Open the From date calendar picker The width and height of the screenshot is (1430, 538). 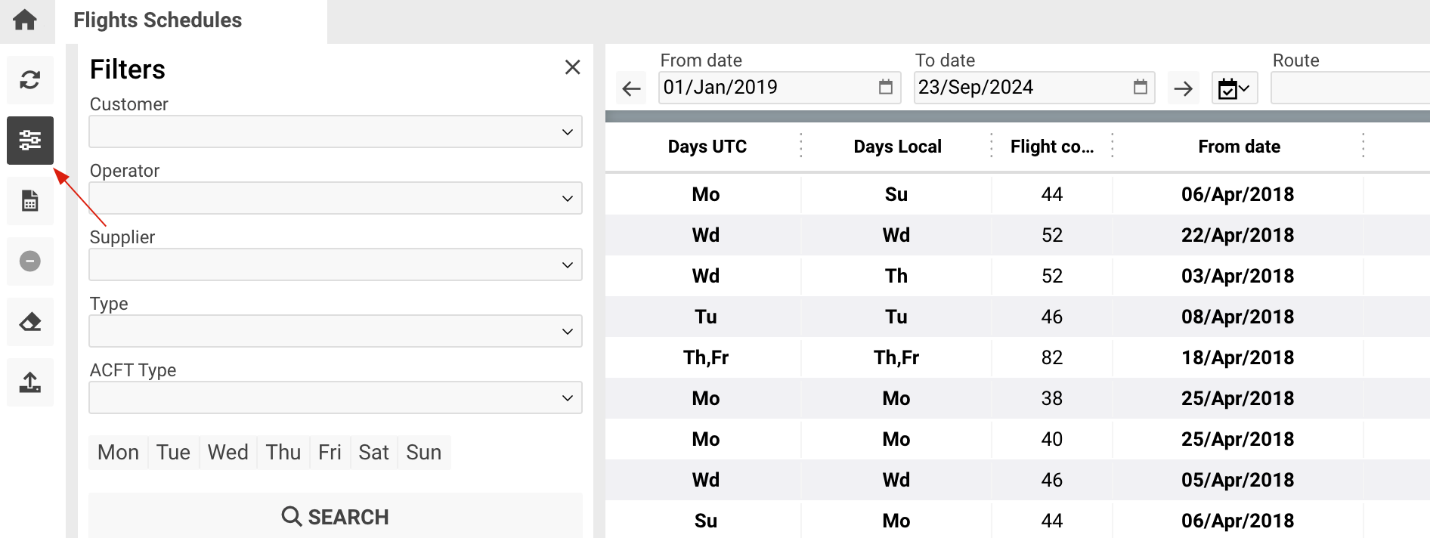[x=885, y=88]
